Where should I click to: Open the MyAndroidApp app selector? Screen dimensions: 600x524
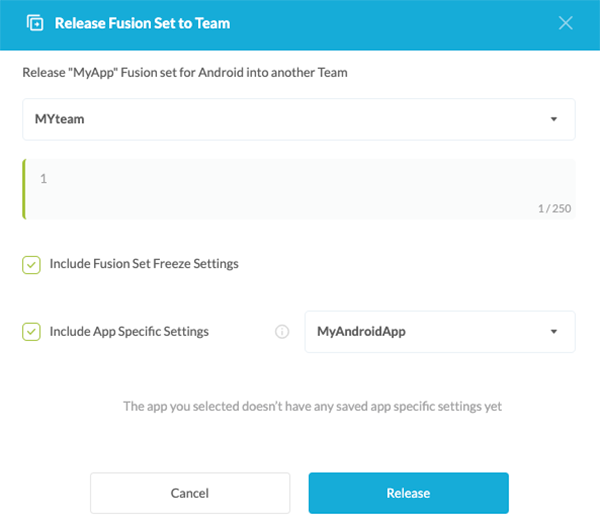(439, 332)
